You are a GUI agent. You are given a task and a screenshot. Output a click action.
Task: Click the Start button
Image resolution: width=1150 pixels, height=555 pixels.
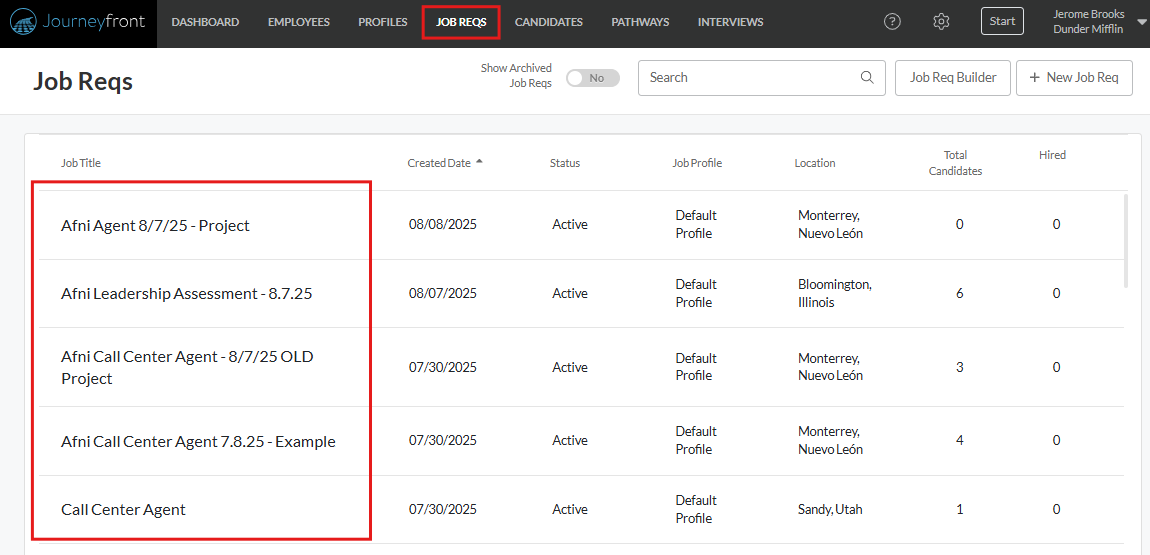tap(1003, 21)
